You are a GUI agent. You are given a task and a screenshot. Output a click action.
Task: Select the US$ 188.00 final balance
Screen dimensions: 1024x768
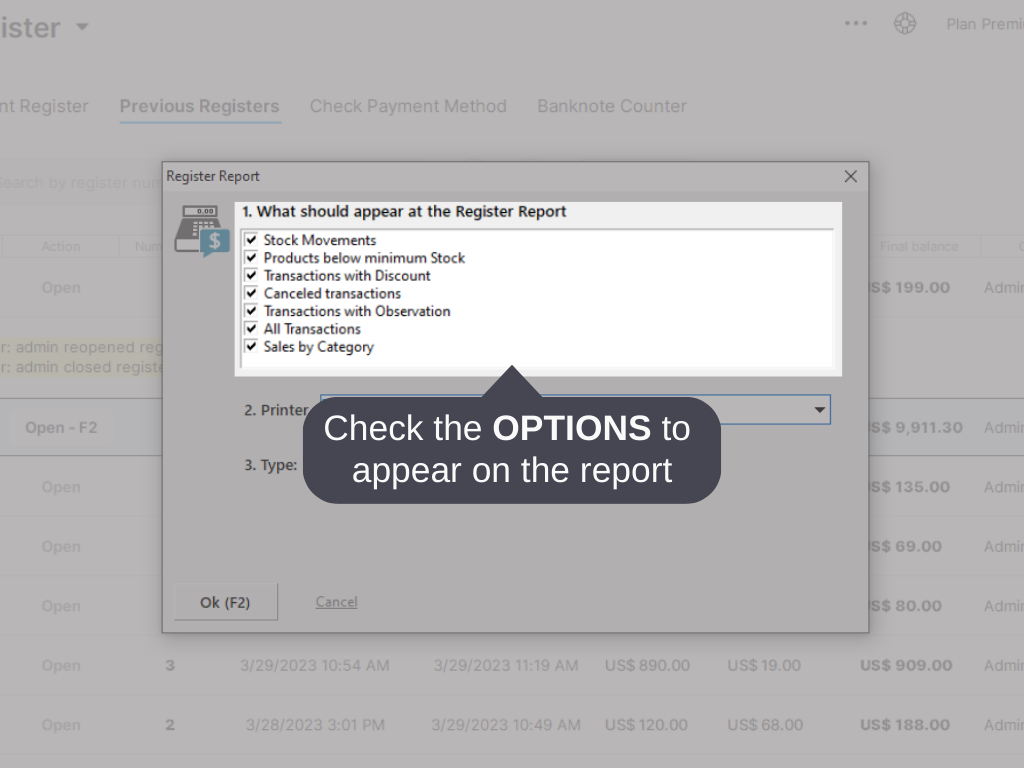[x=904, y=725]
